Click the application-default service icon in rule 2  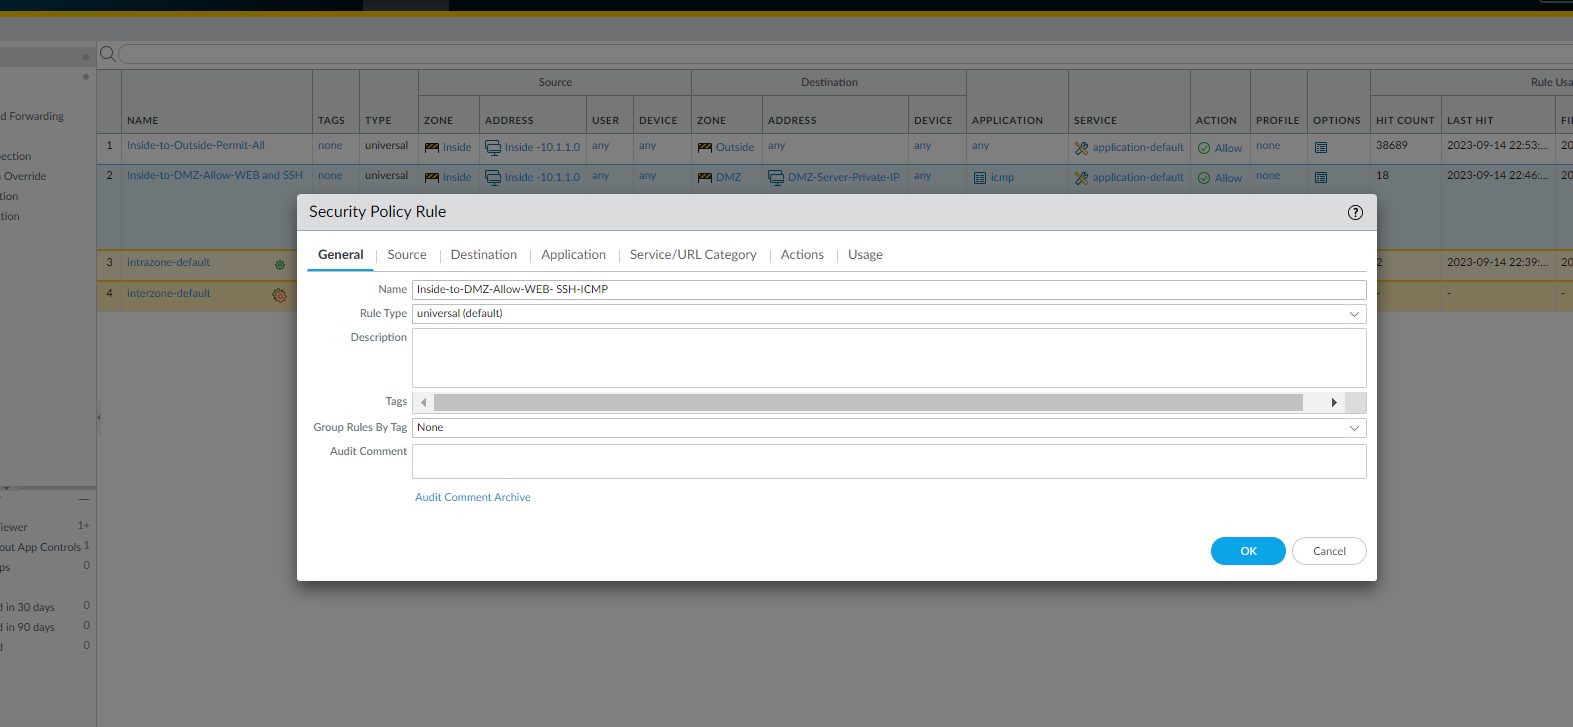1081,178
